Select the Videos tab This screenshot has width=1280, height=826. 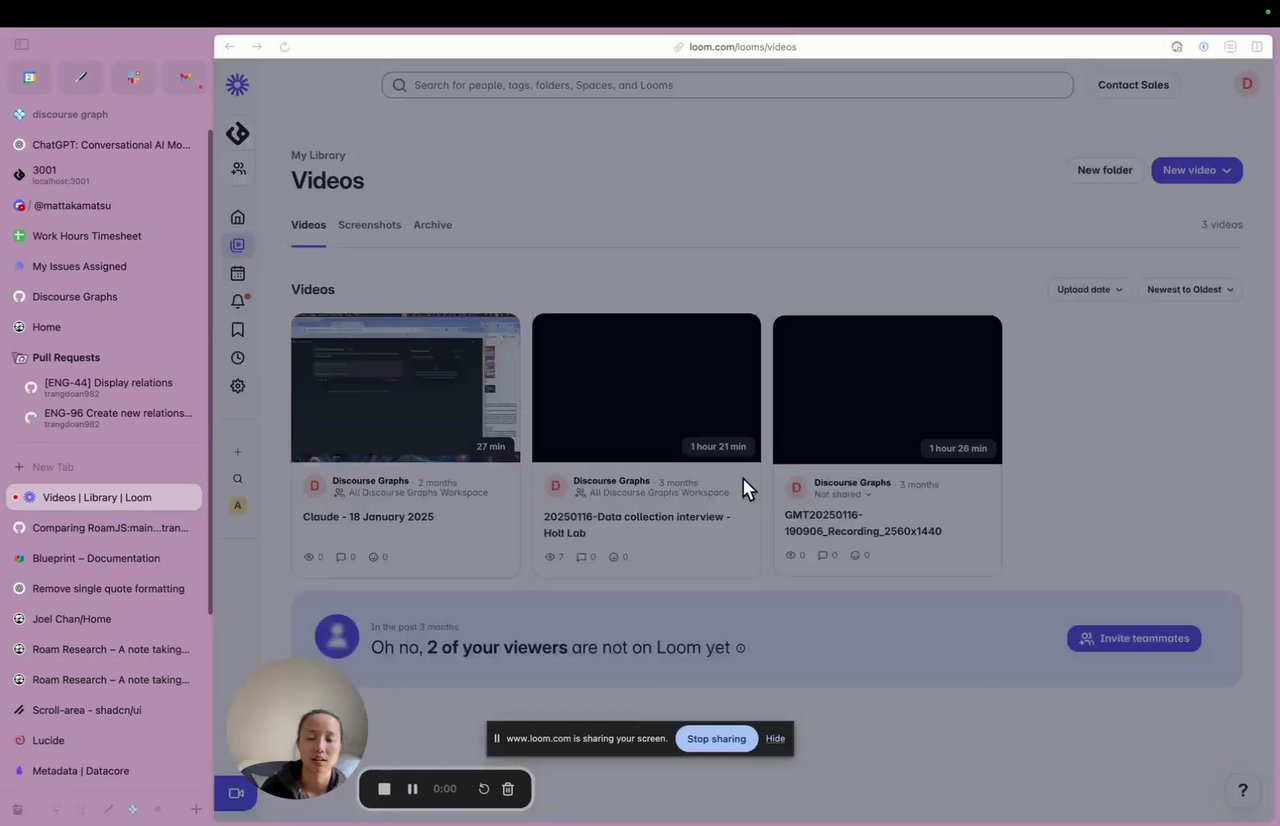[308, 225]
